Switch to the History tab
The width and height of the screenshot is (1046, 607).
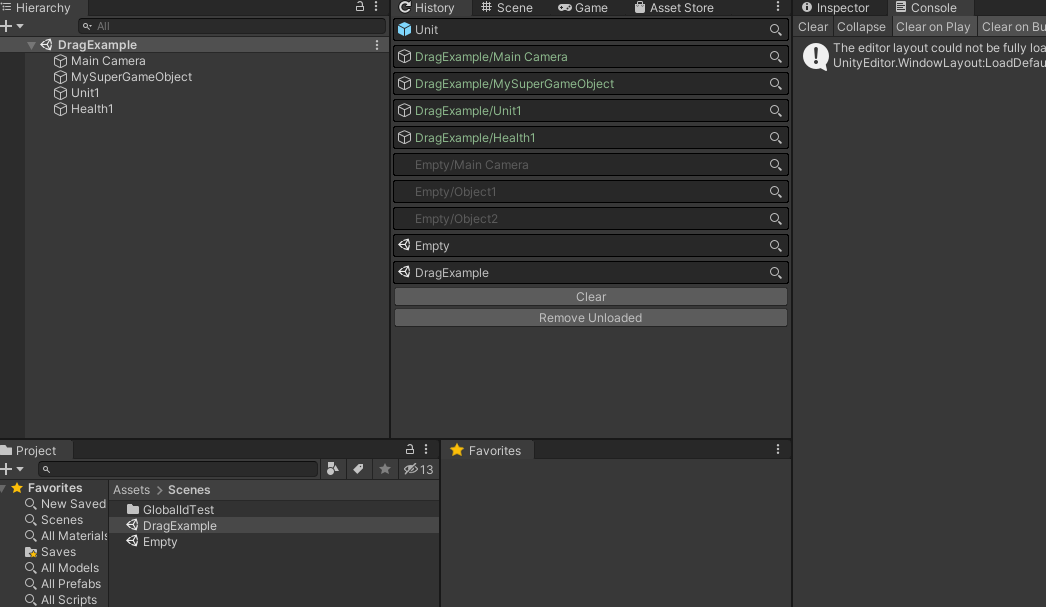[426, 8]
